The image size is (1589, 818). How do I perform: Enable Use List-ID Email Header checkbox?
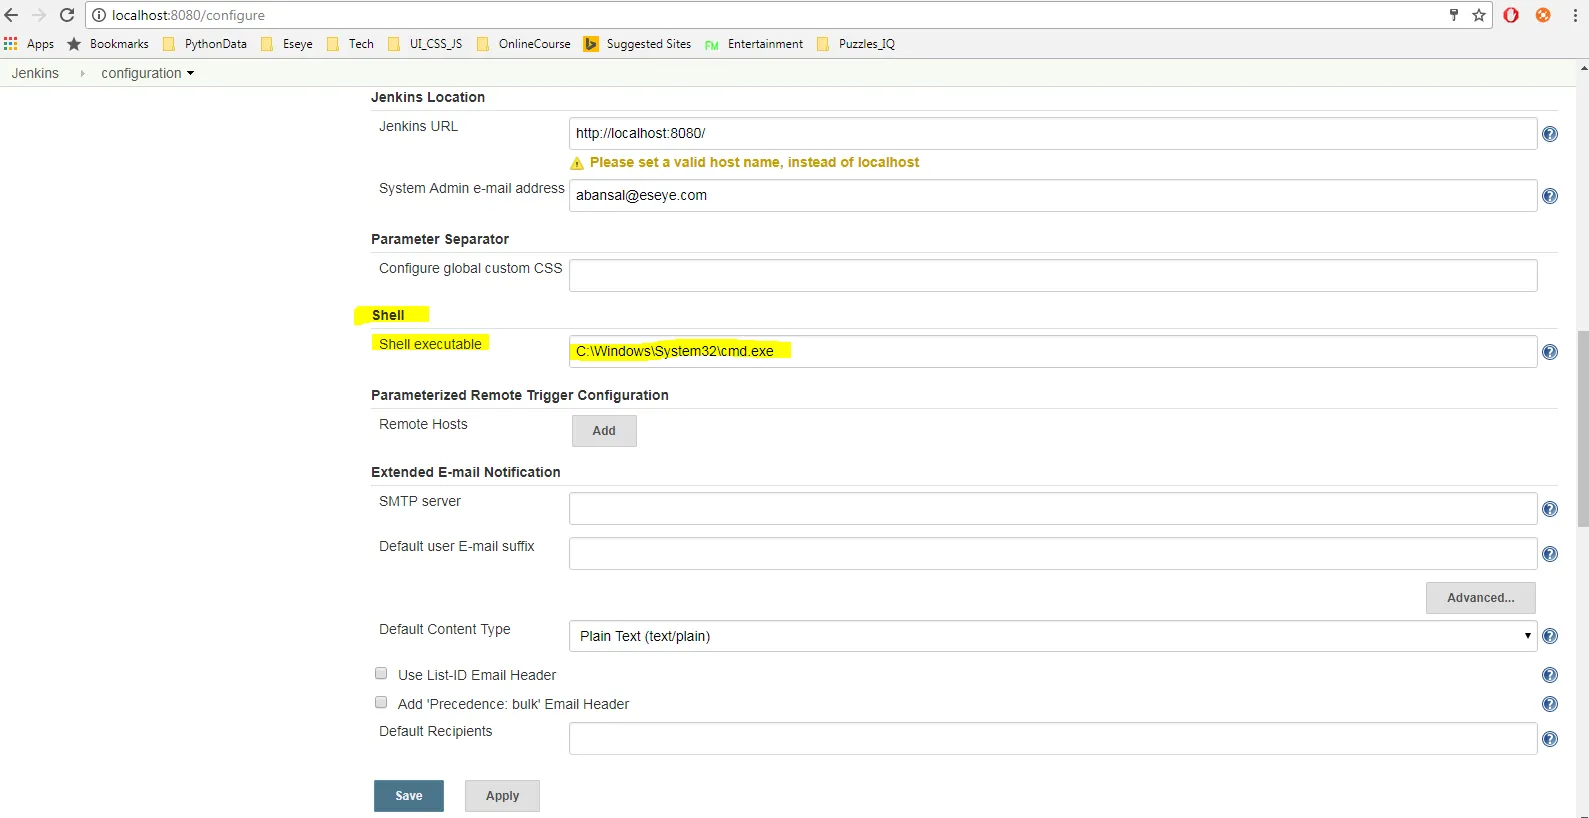click(381, 673)
